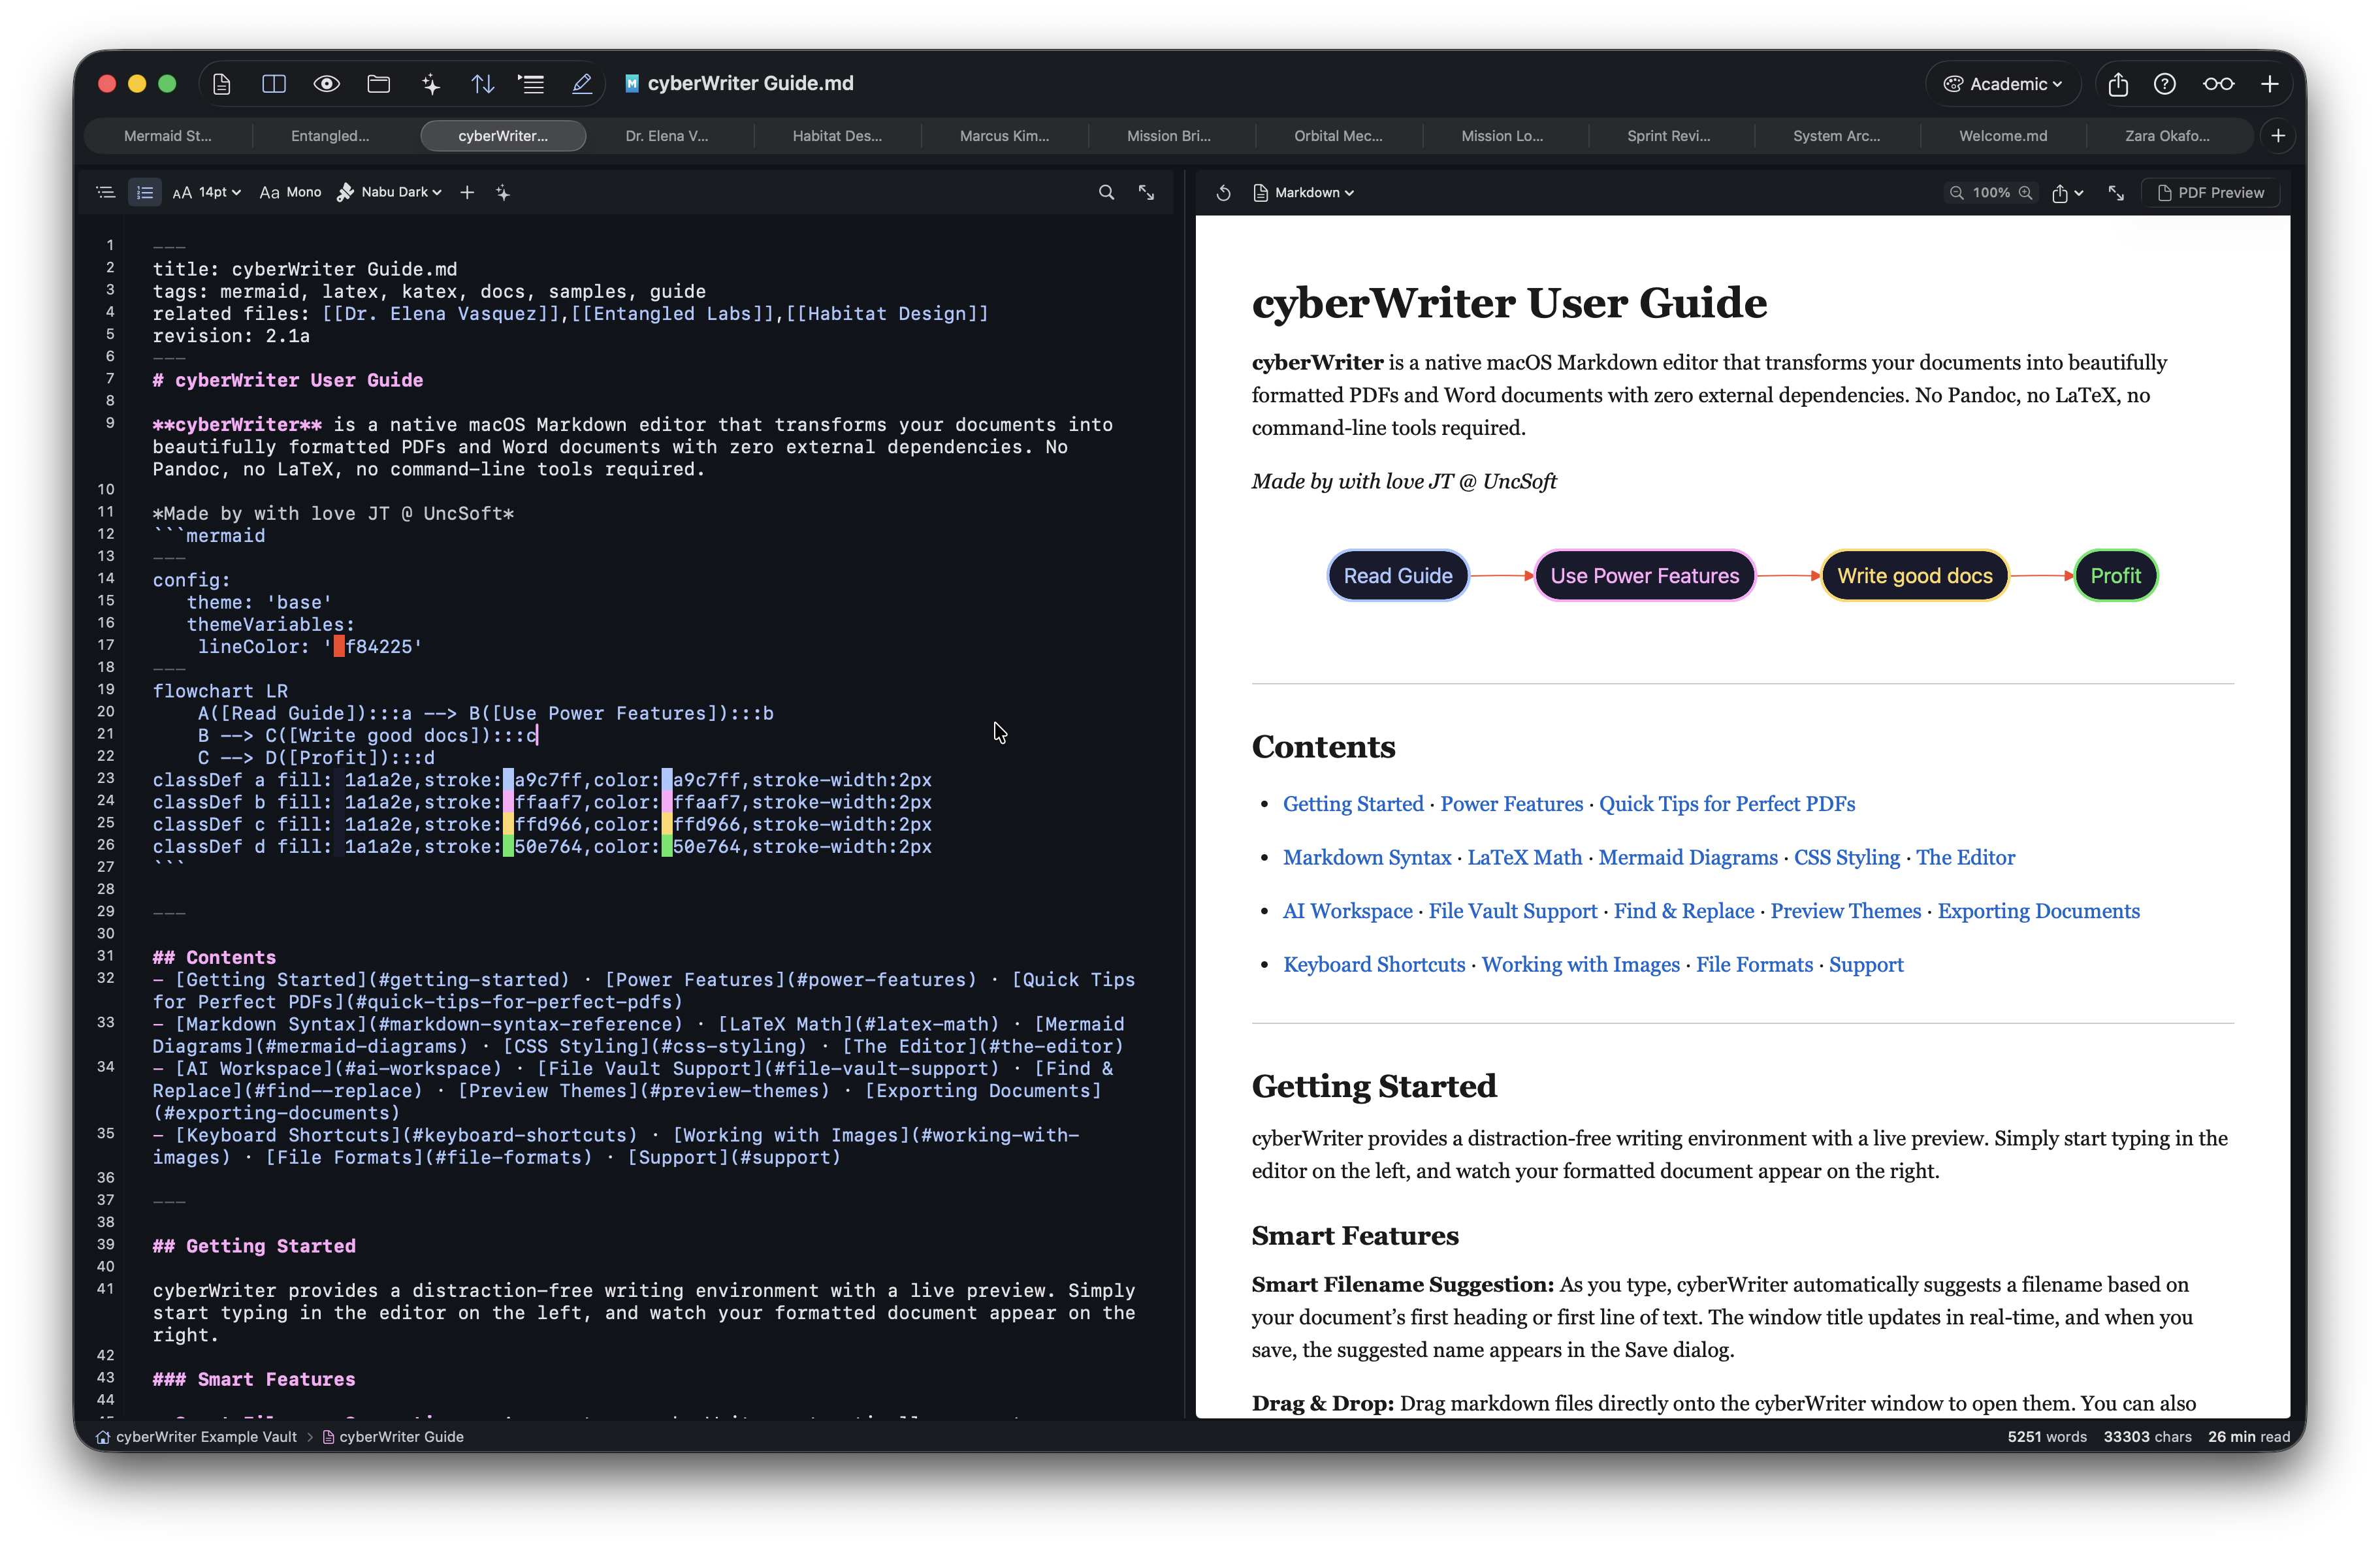Open a new document with the document icon

(x=222, y=83)
